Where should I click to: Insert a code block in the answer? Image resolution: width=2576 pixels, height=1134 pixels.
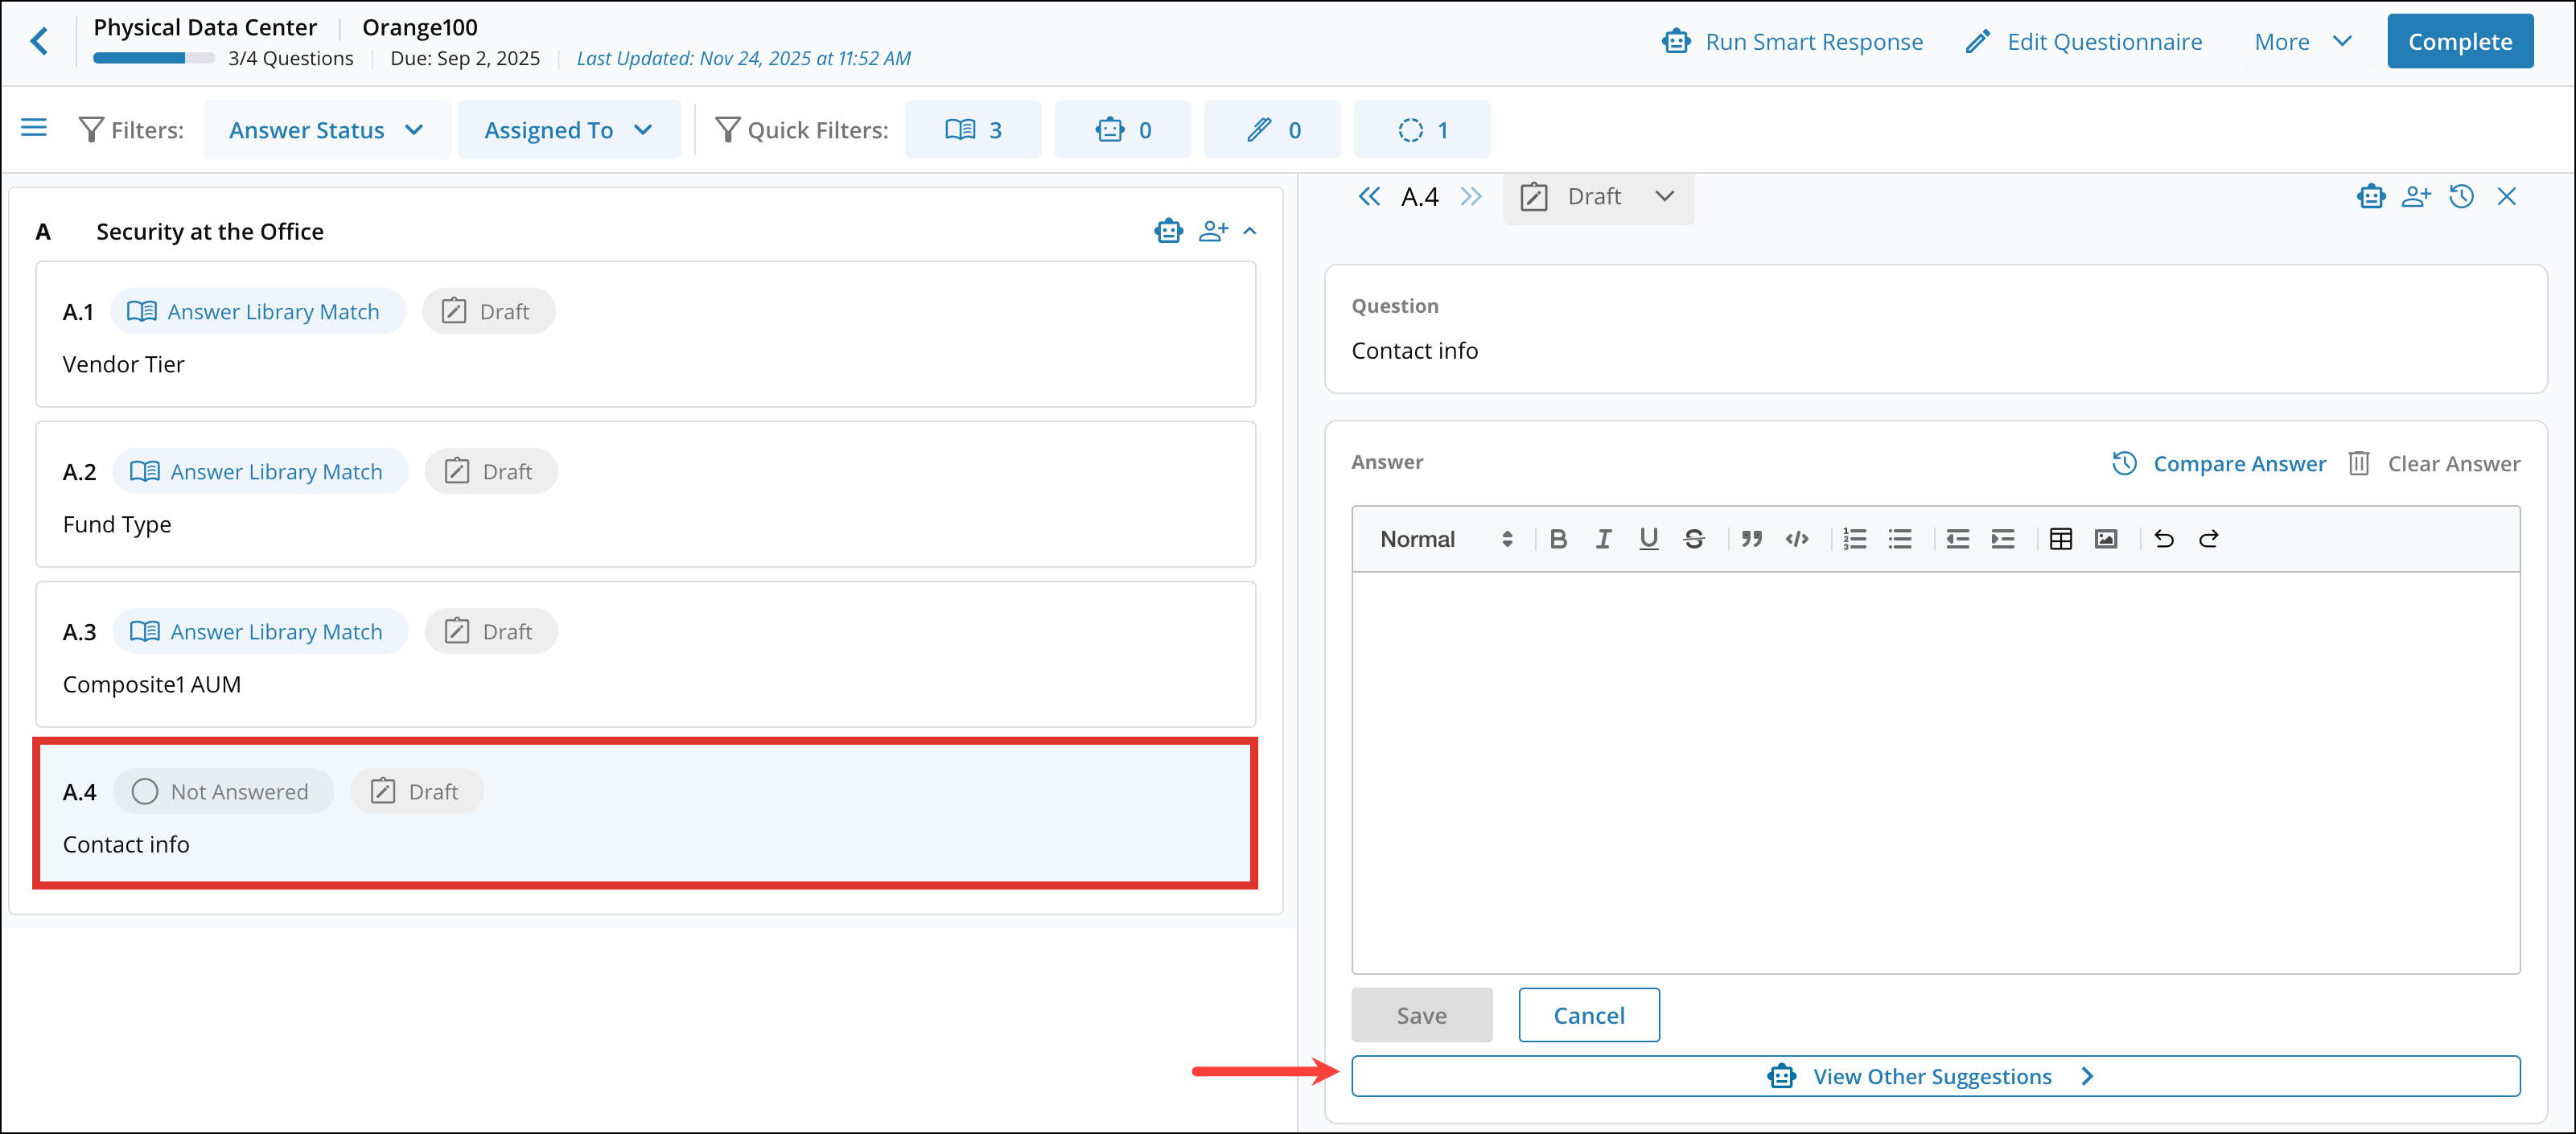point(1797,539)
